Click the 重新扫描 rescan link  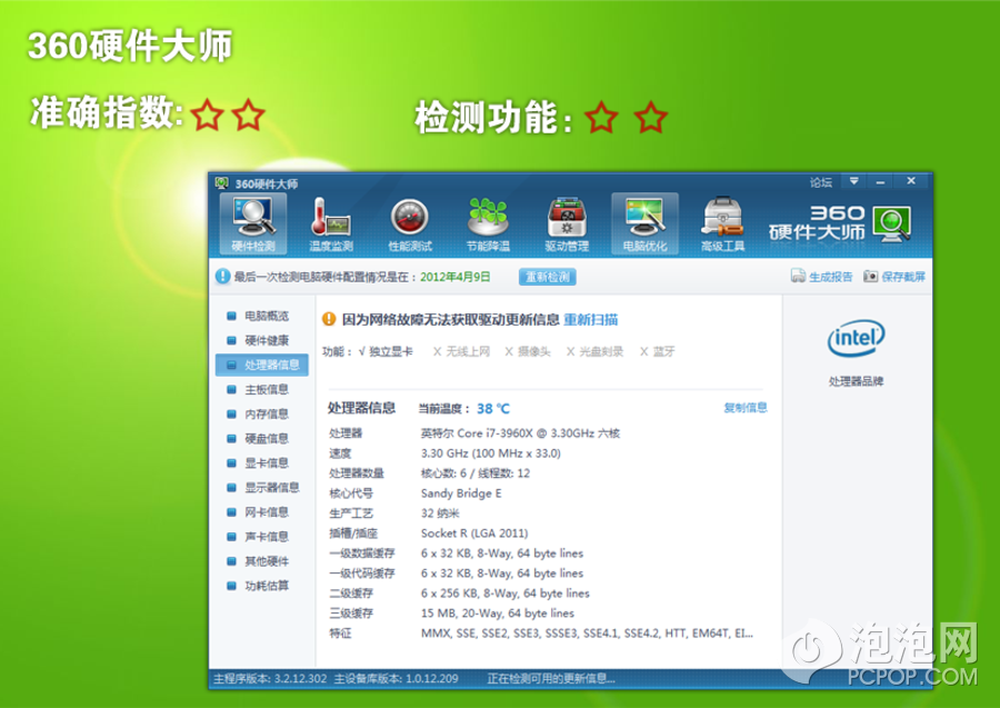591,320
